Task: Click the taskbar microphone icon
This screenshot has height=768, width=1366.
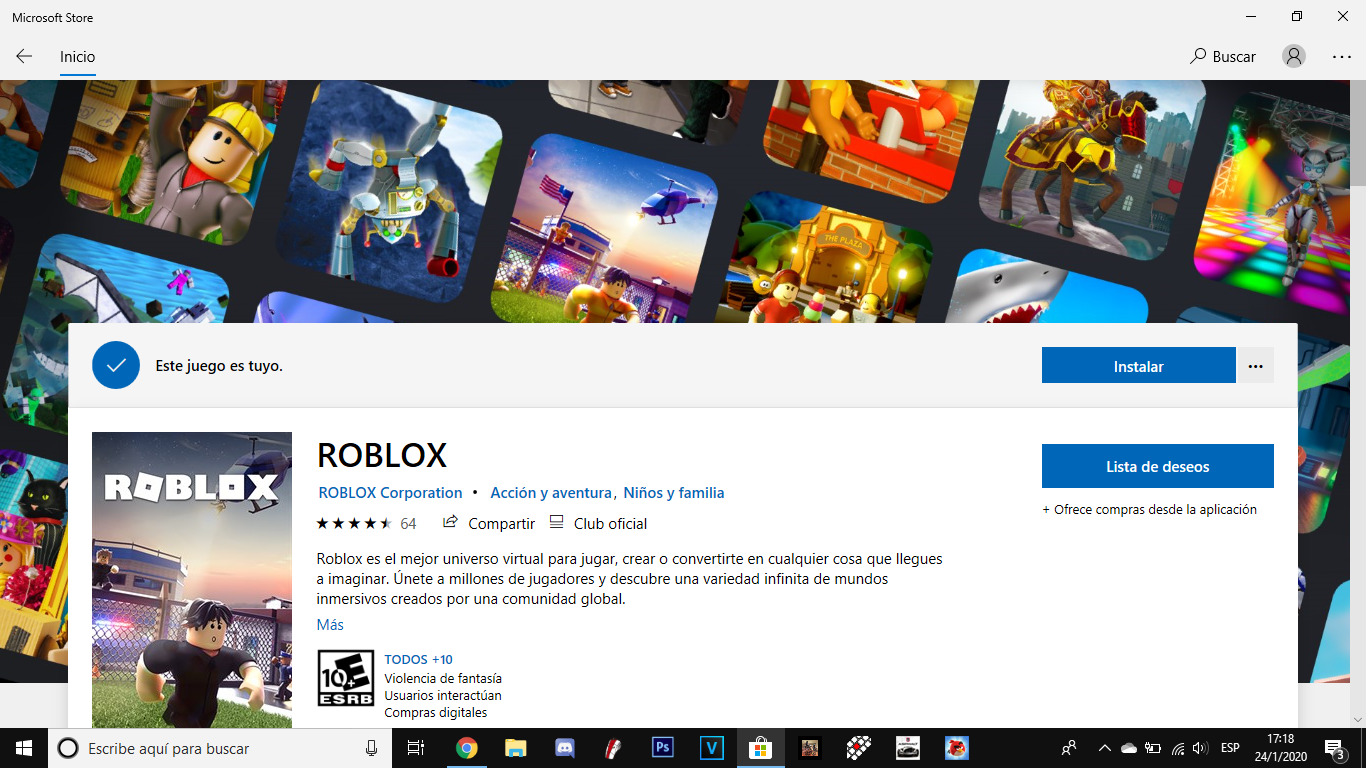Action: [371, 748]
